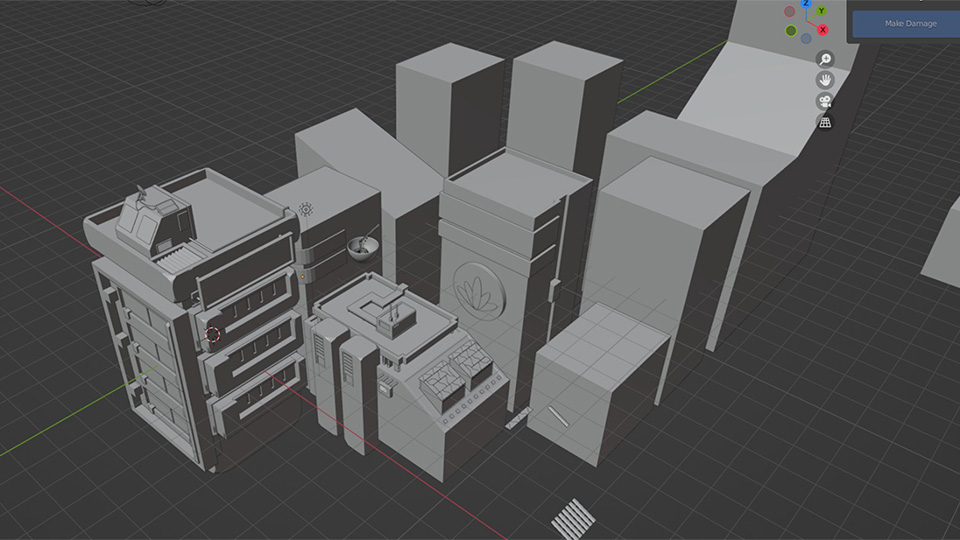Click the dark green negative Y gizmo circle
The width and height of the screenshot is (960, 540).
point(791,31)
